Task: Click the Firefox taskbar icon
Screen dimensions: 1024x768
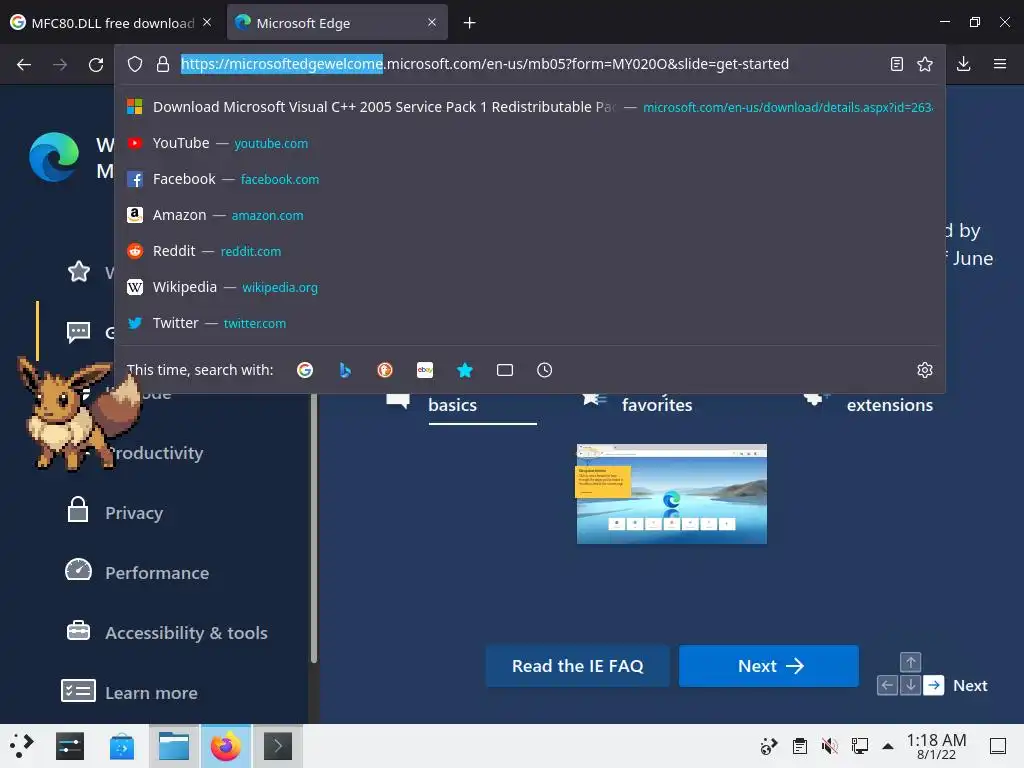Action: pos(225,746)
